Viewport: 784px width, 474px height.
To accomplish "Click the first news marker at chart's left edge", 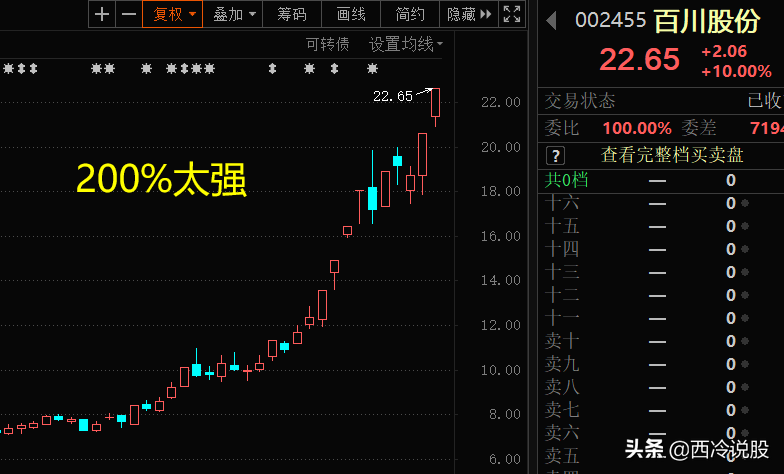I will click(x=8, y=68).
